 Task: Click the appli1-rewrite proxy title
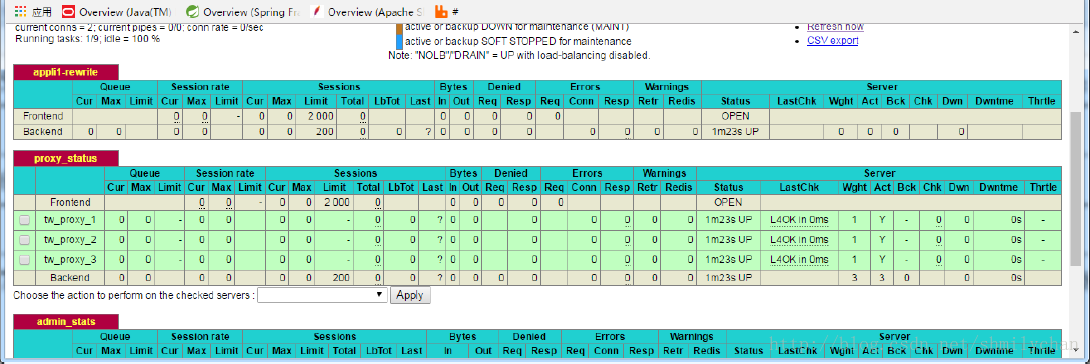click(x=65, y=72)
